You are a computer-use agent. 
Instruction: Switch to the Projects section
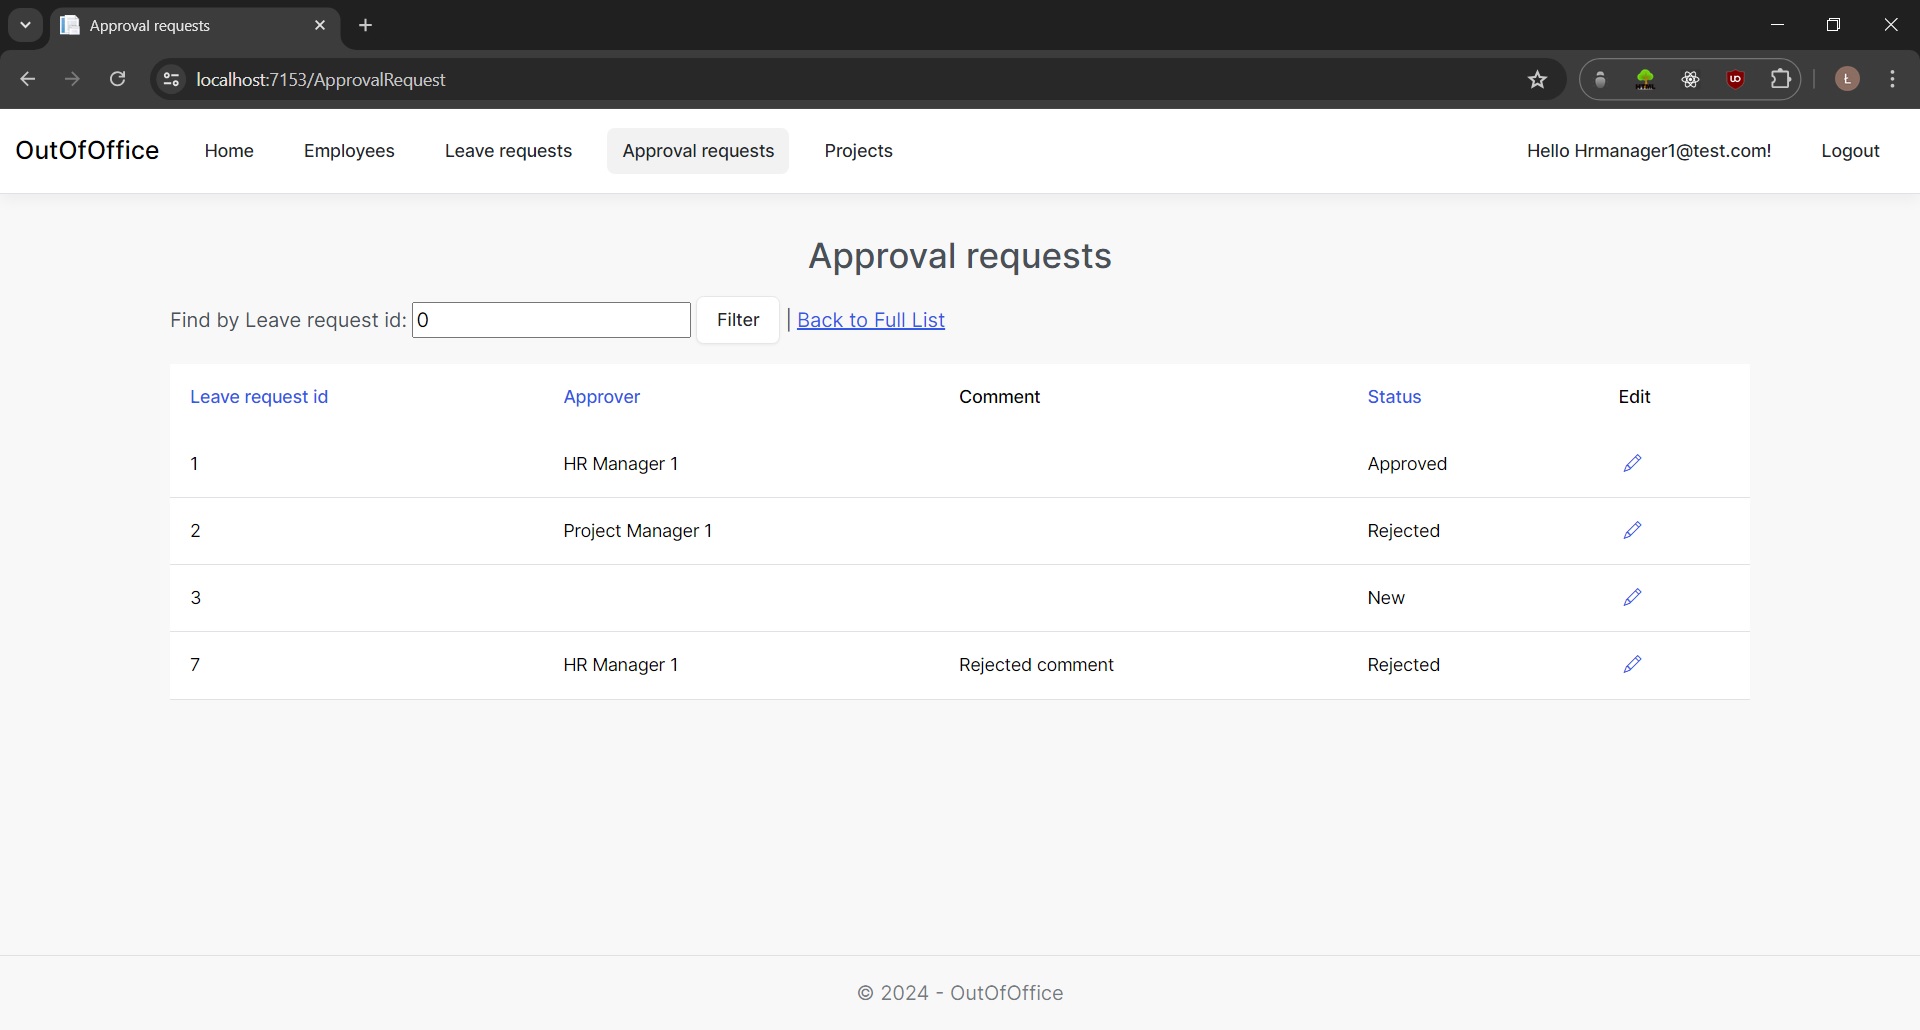(858, 150)
